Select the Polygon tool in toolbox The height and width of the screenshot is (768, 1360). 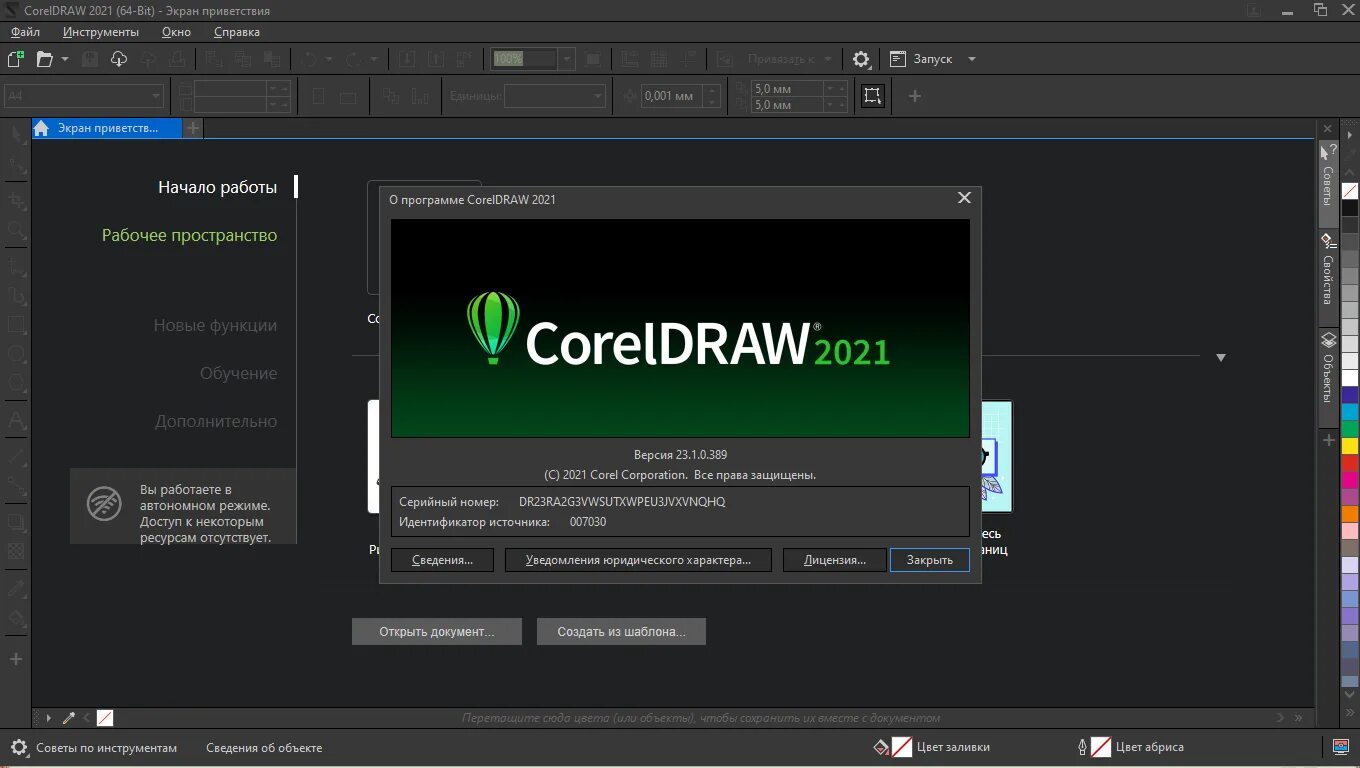pyautogui.click(x=16, y=384)
